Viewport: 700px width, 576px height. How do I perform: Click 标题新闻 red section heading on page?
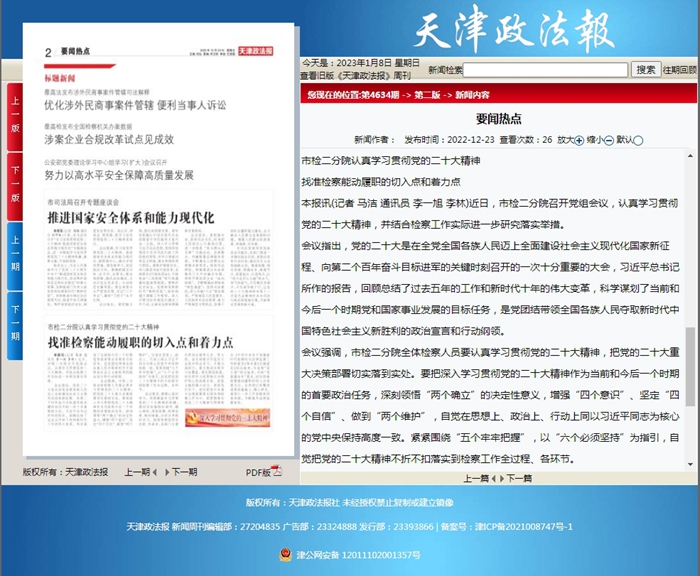point(59,79)
